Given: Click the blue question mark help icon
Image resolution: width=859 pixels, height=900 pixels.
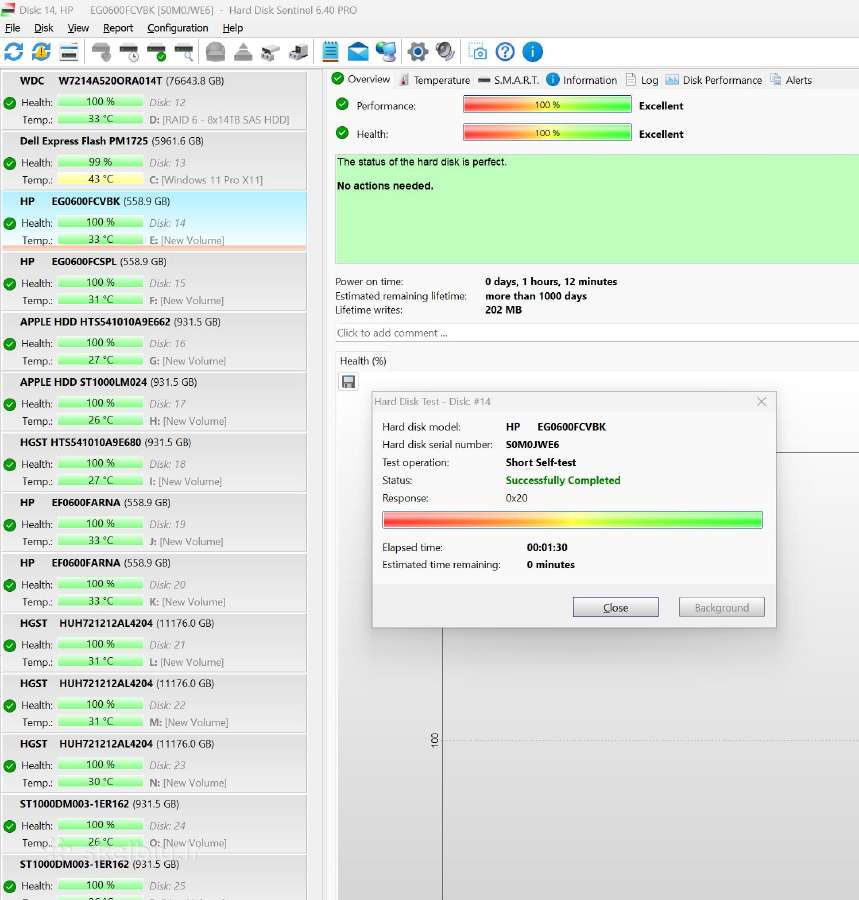Looking at the screenshot, I should point(505,52).
